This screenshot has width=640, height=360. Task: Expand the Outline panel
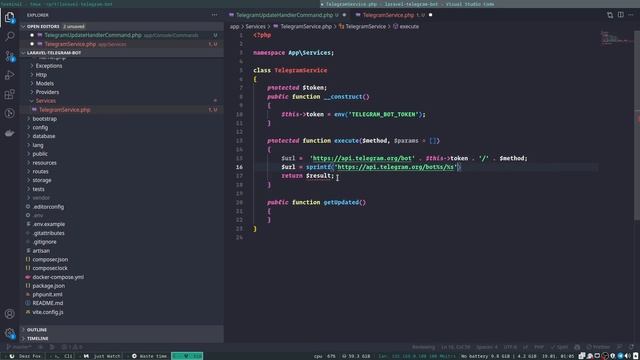coord(37,330)
